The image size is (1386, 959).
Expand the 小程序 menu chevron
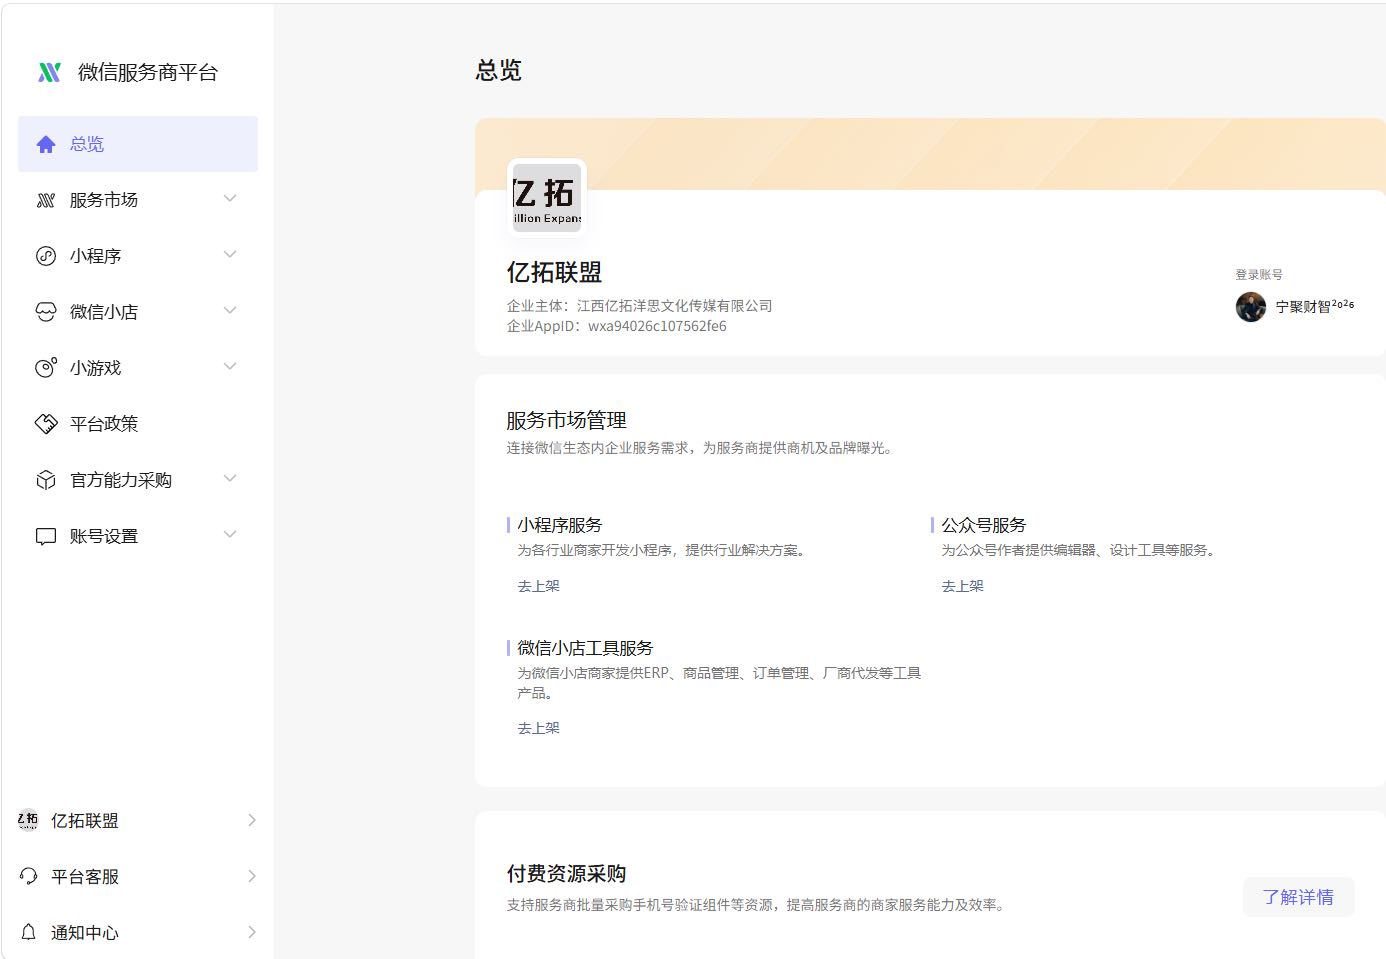[x=230, y=255]
